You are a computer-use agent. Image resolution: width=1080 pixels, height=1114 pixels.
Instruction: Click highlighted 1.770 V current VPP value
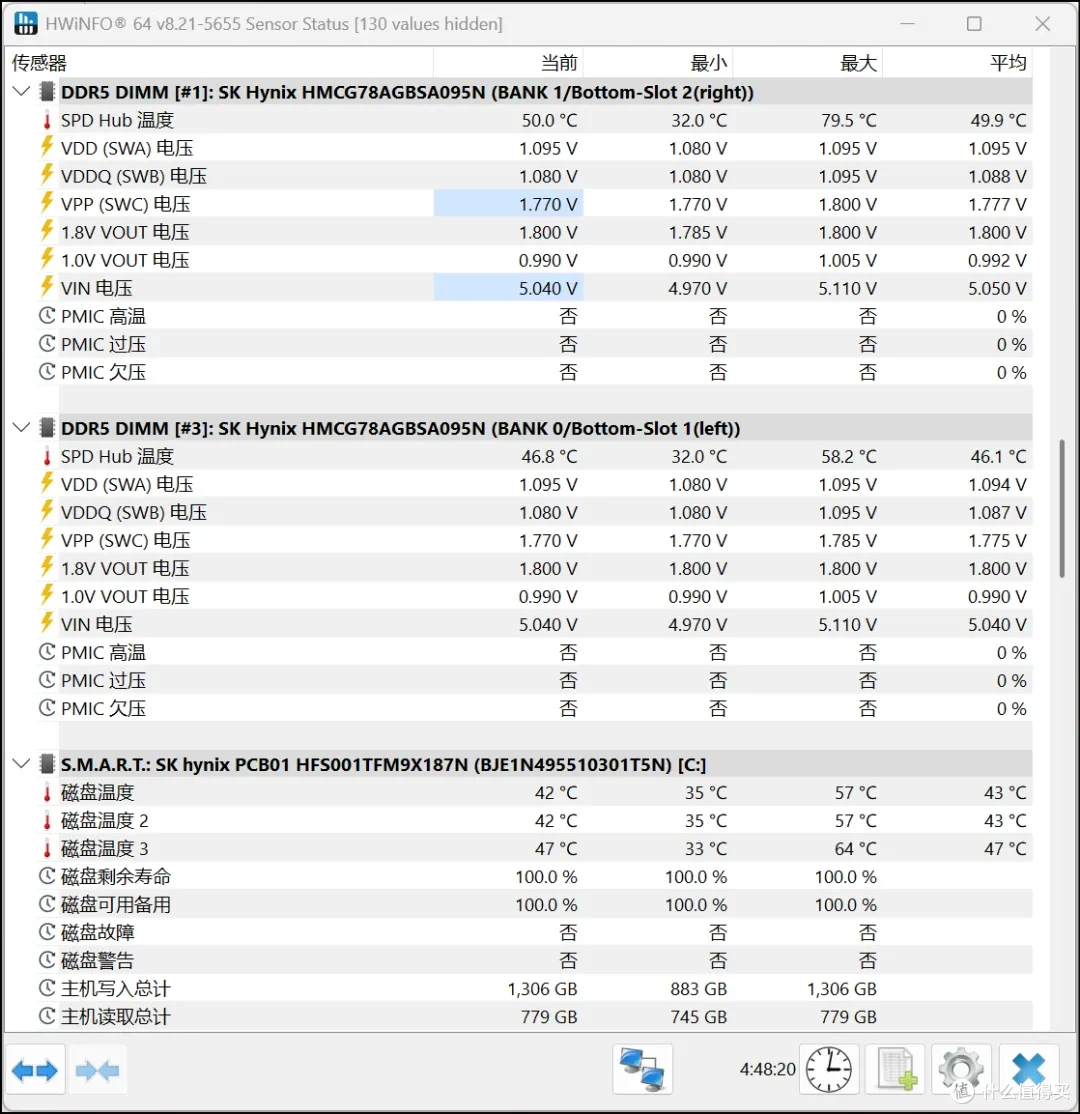(509, 204)
